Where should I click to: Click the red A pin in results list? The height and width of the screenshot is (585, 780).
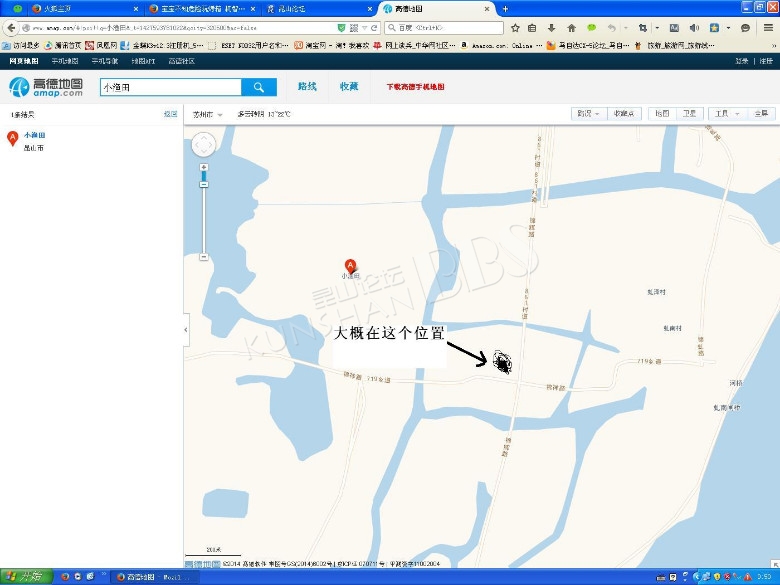click(x=13, y=138)
